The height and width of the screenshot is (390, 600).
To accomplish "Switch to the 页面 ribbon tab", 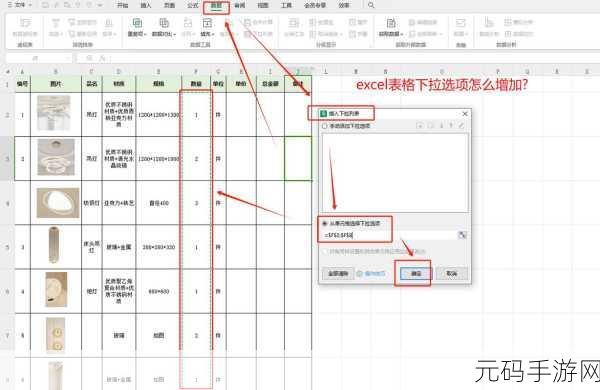I will (169, 5).
